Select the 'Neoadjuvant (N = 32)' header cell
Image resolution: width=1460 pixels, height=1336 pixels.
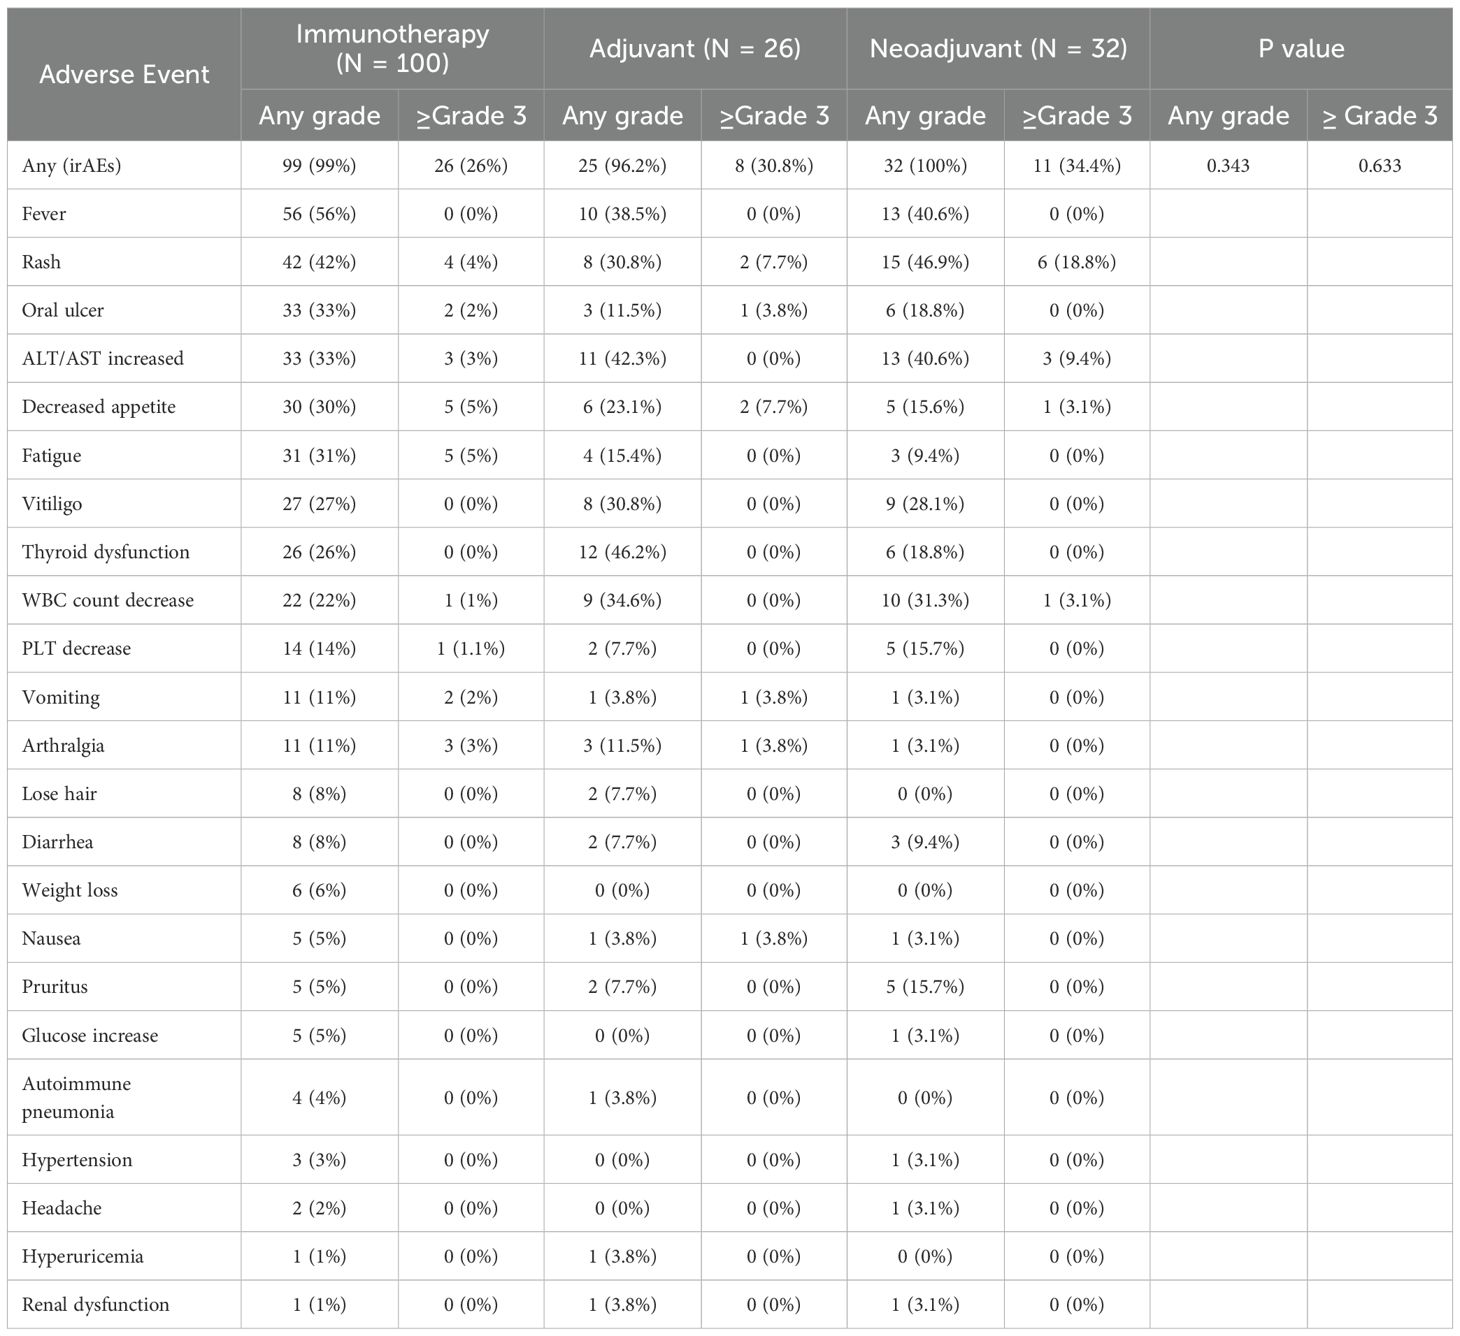998,48
